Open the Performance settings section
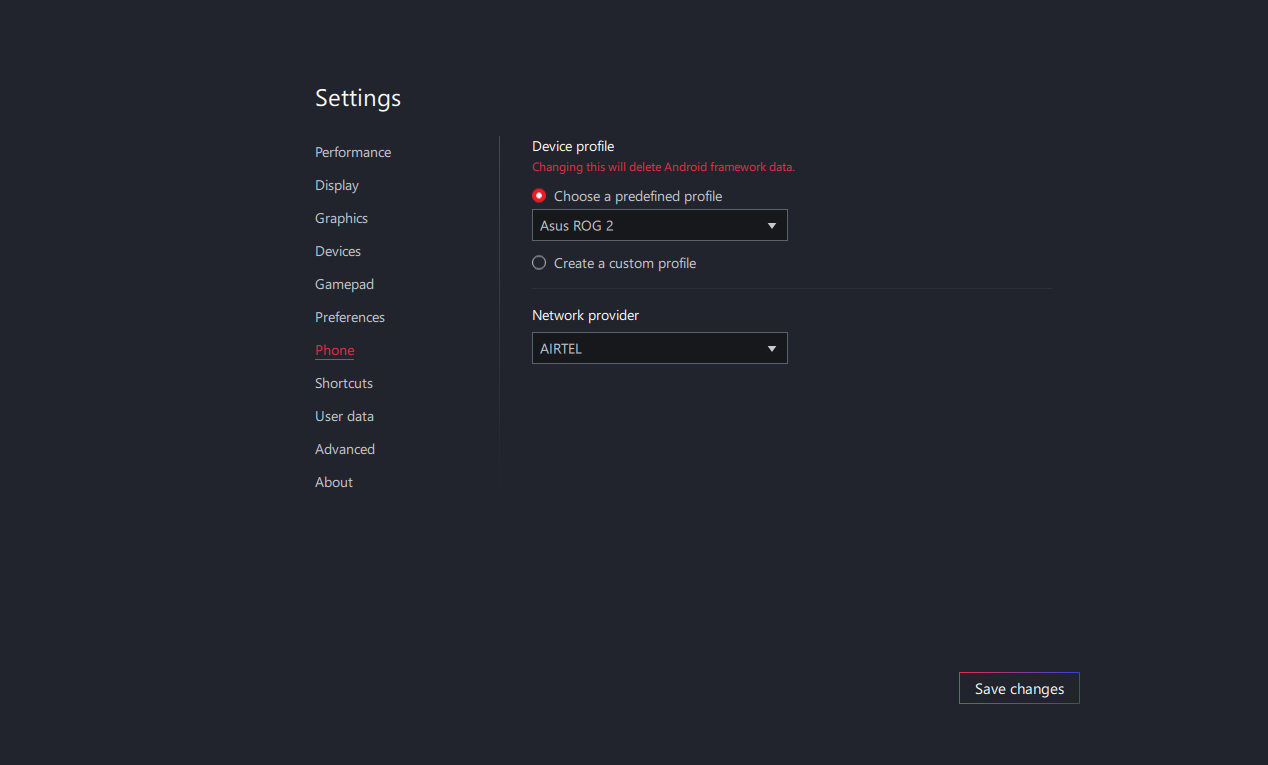Viewport: 1268px width, 765px height. [353, 152]
